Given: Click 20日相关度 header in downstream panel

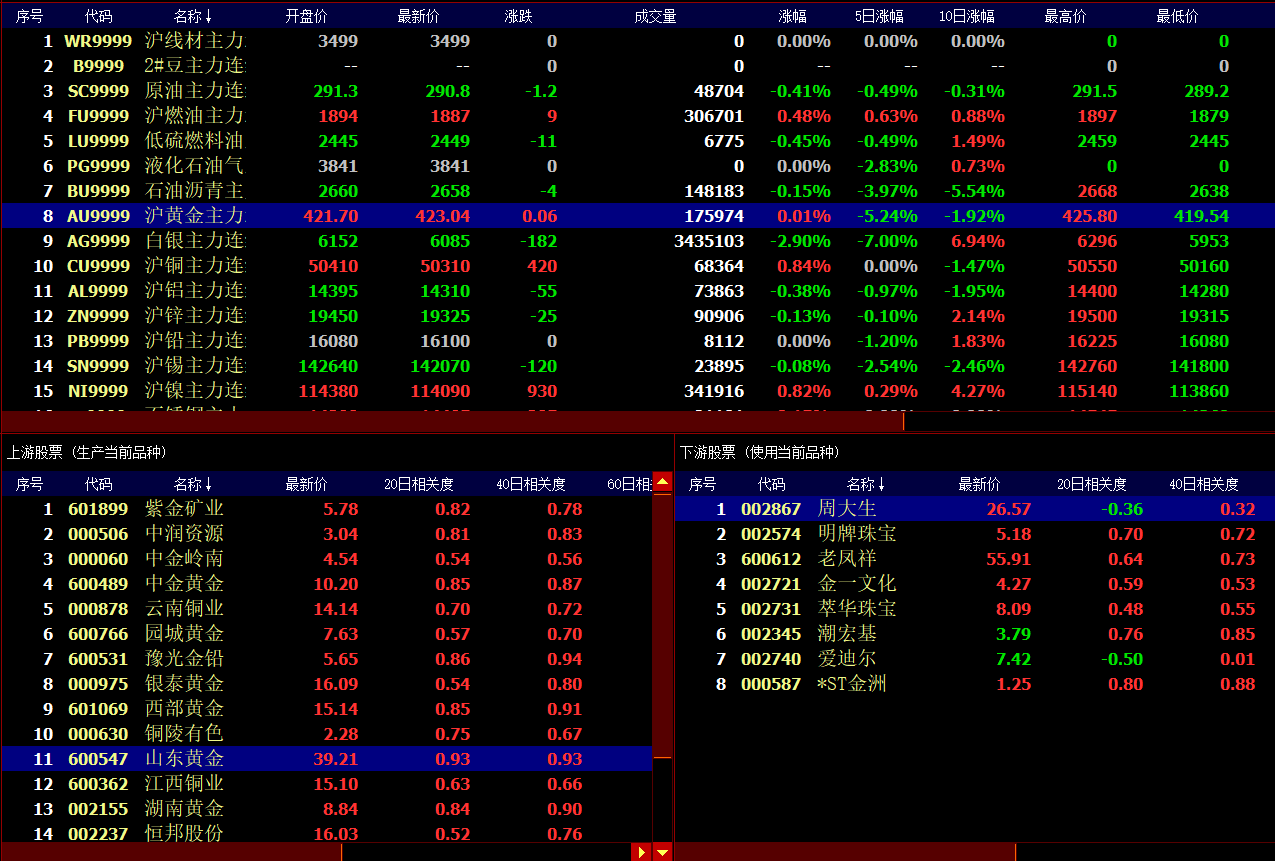Looking at the screenshot, I should click(1091, 484).
